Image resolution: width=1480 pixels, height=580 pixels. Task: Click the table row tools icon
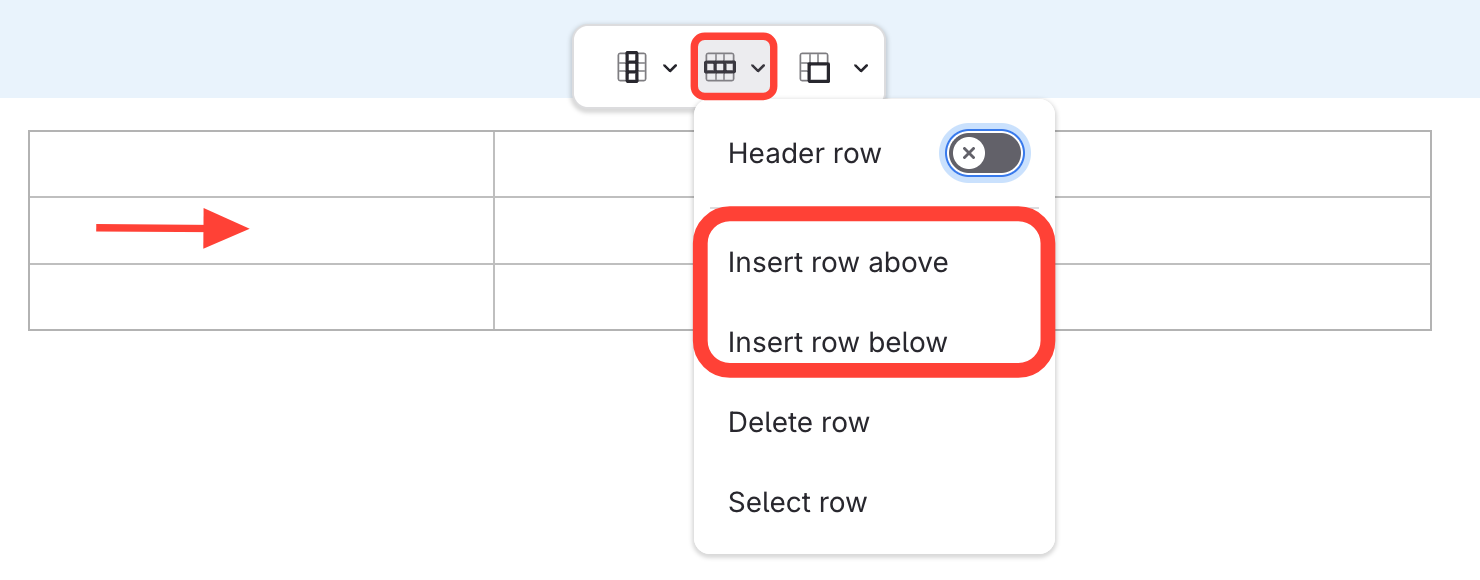click(x=720, y=67)
